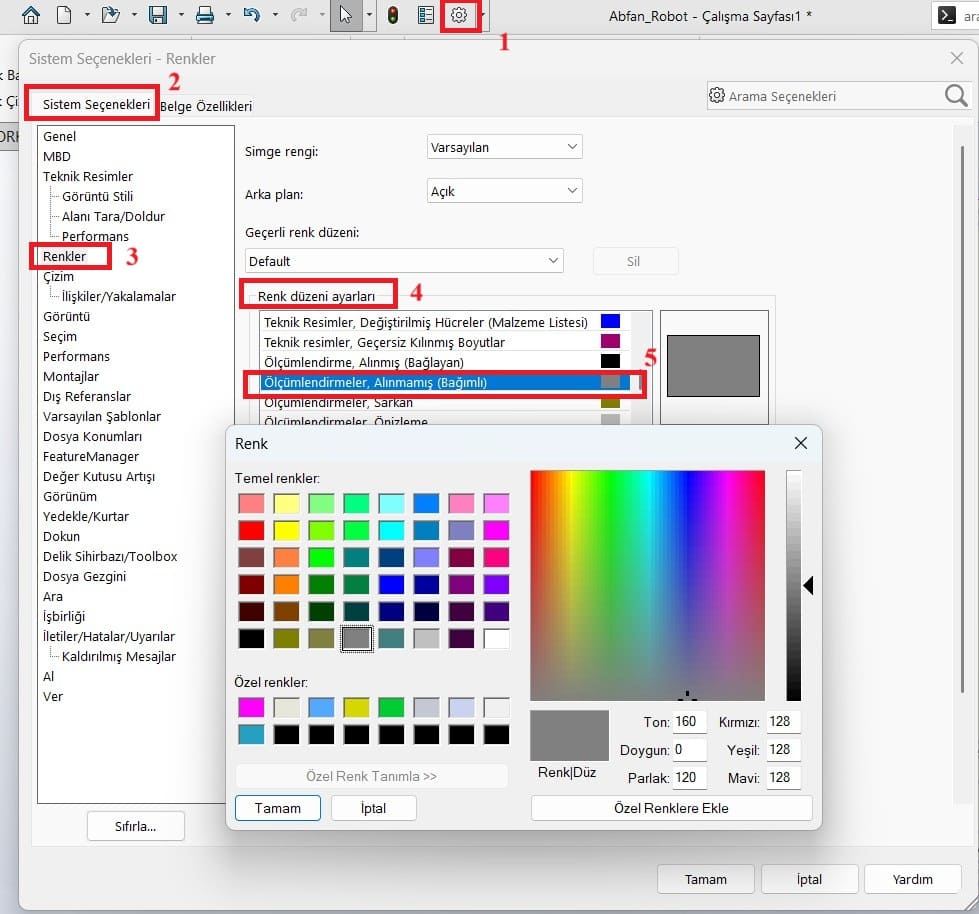Click the search magnifier icon in options
This screenshot has width=979, height=914.
pos(956,96)
